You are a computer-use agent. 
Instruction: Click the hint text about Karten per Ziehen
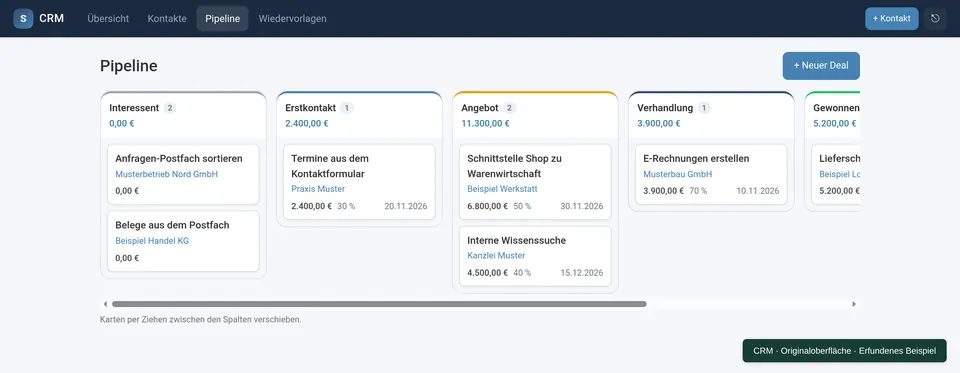[201, 320]
